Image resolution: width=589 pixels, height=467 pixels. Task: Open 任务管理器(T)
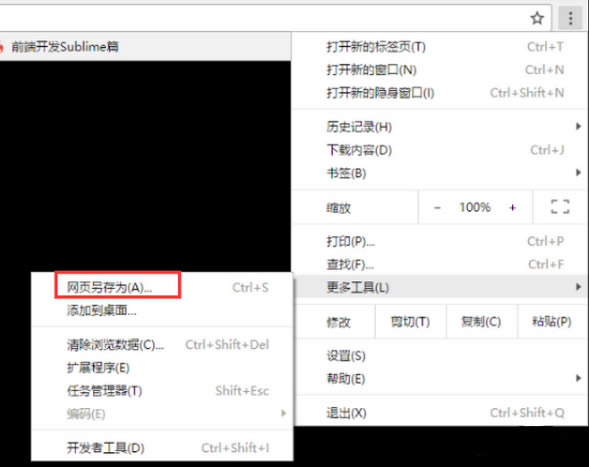tap(162, 391)
